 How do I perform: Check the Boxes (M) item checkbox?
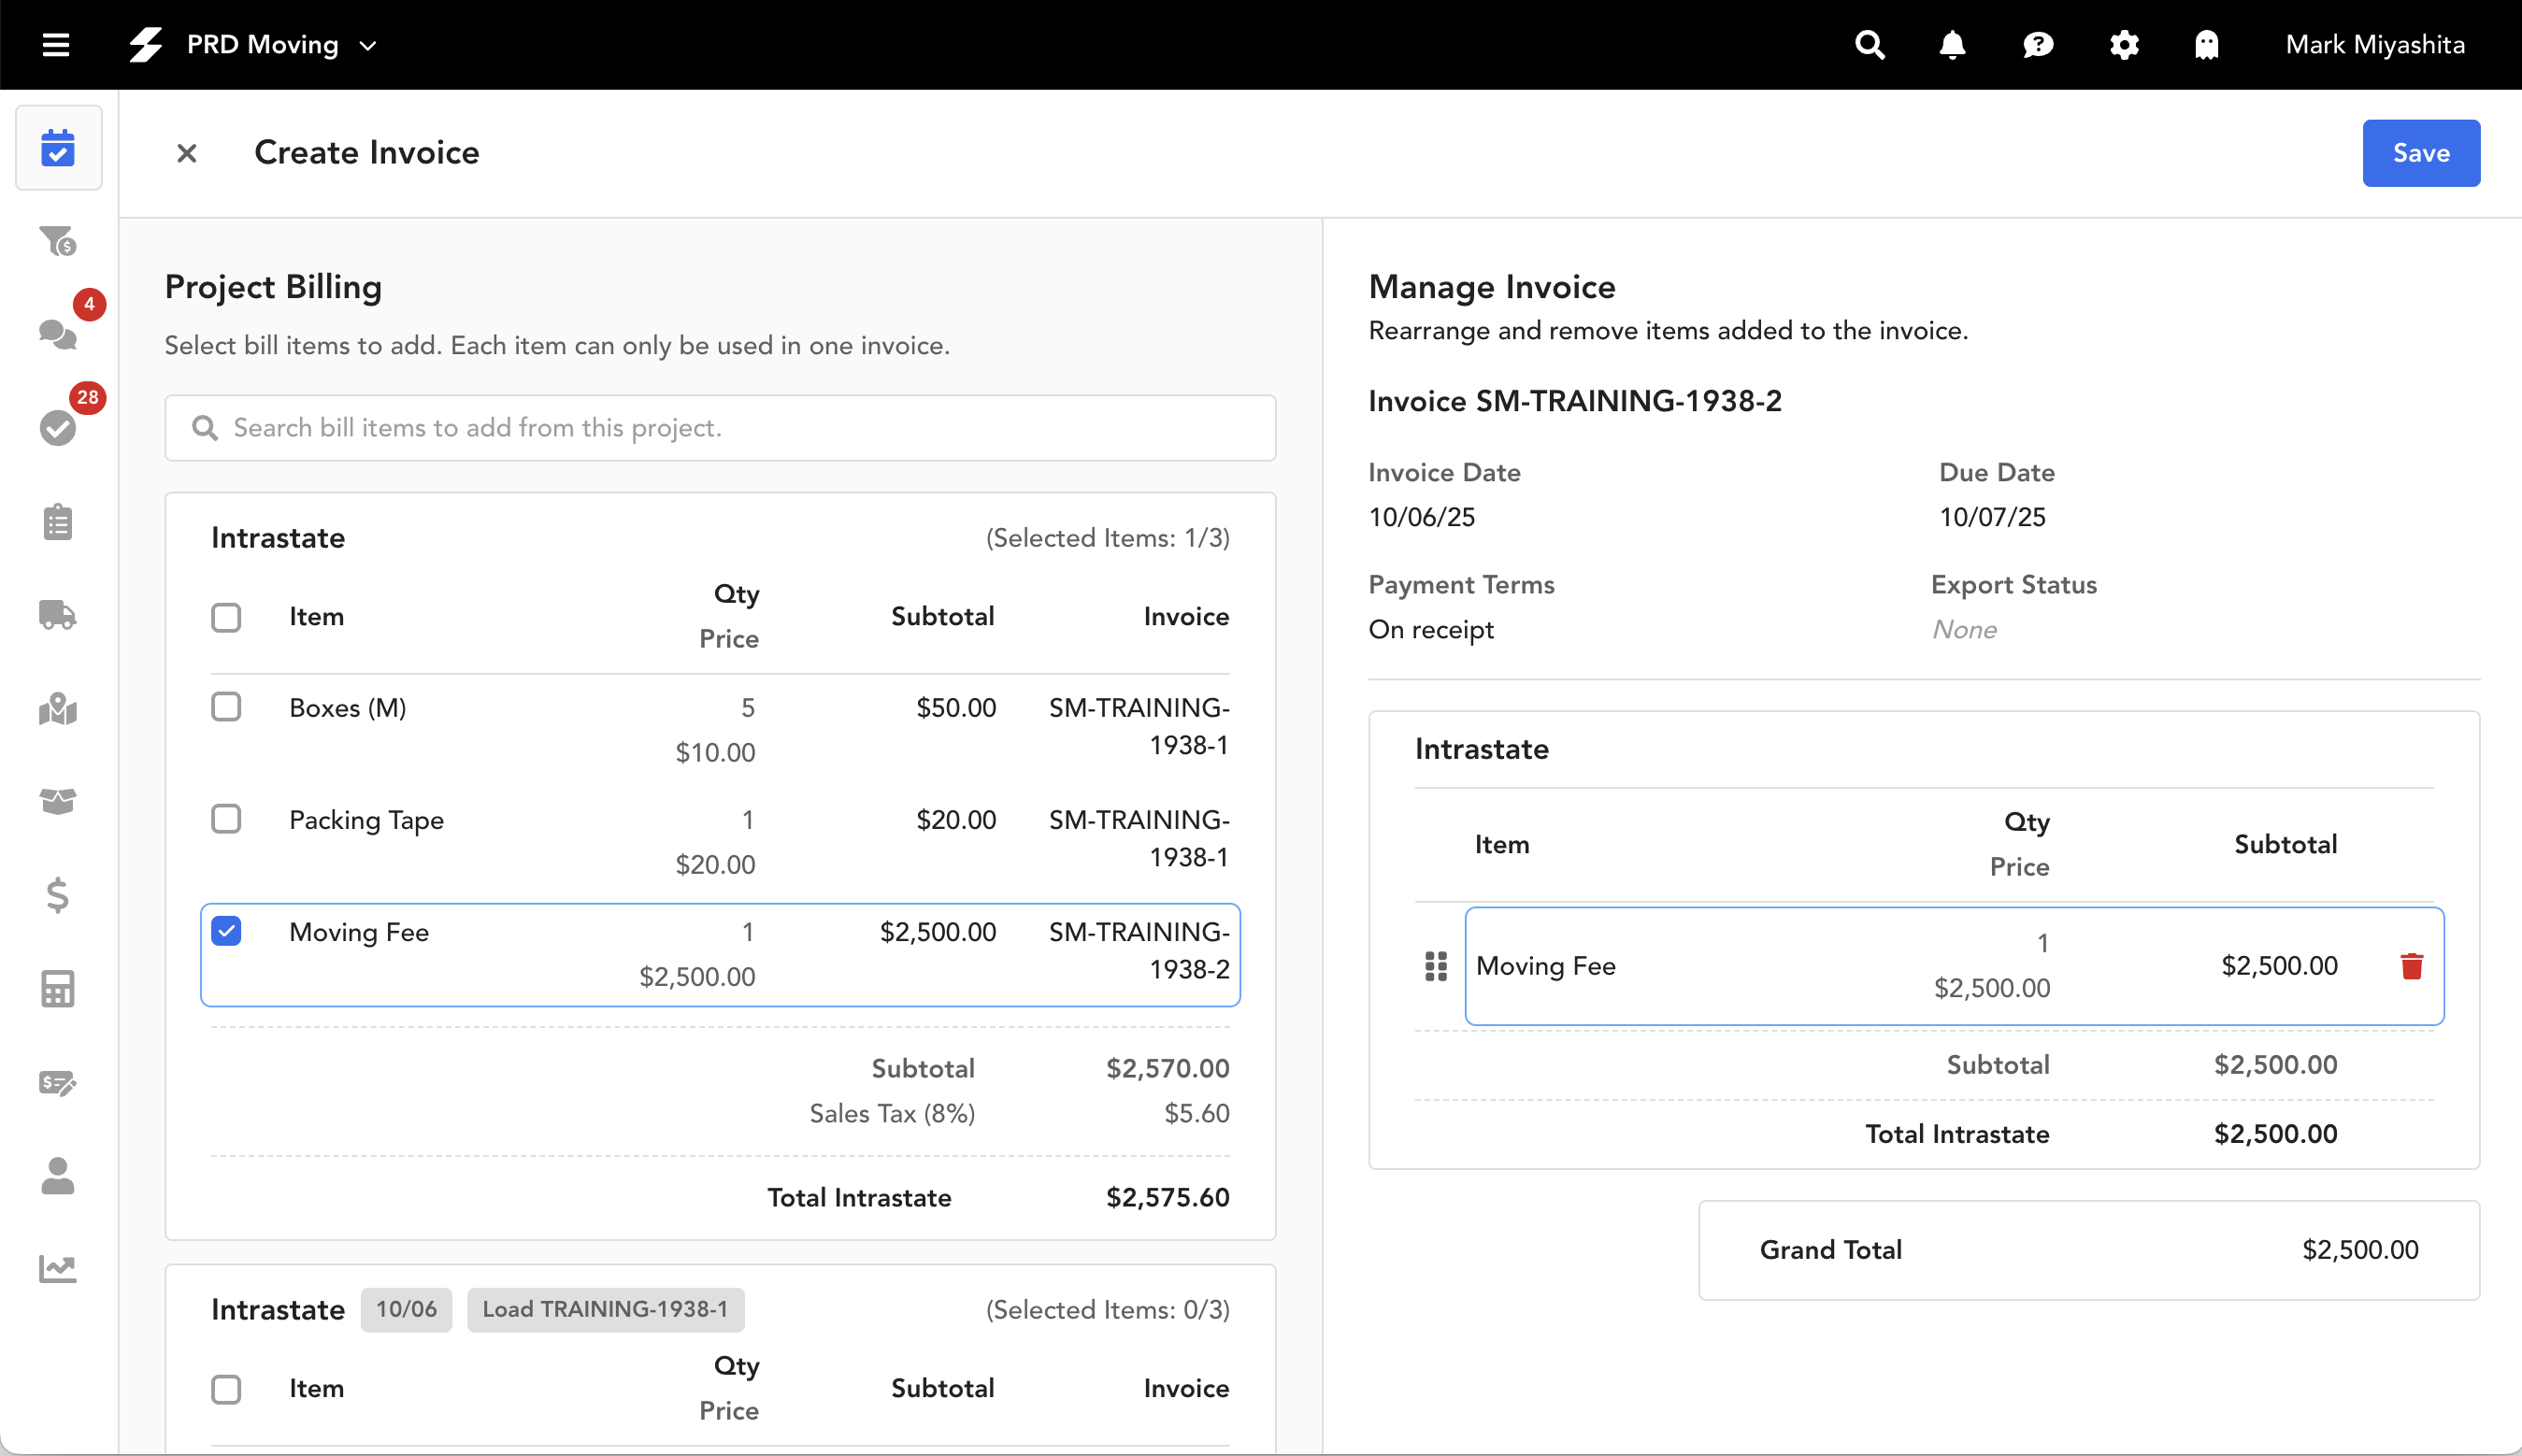(227, 707)
